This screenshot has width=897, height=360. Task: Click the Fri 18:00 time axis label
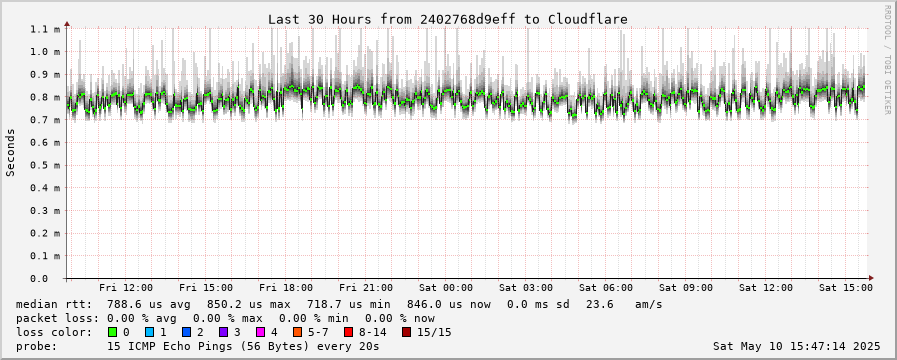tap(285, 287)
